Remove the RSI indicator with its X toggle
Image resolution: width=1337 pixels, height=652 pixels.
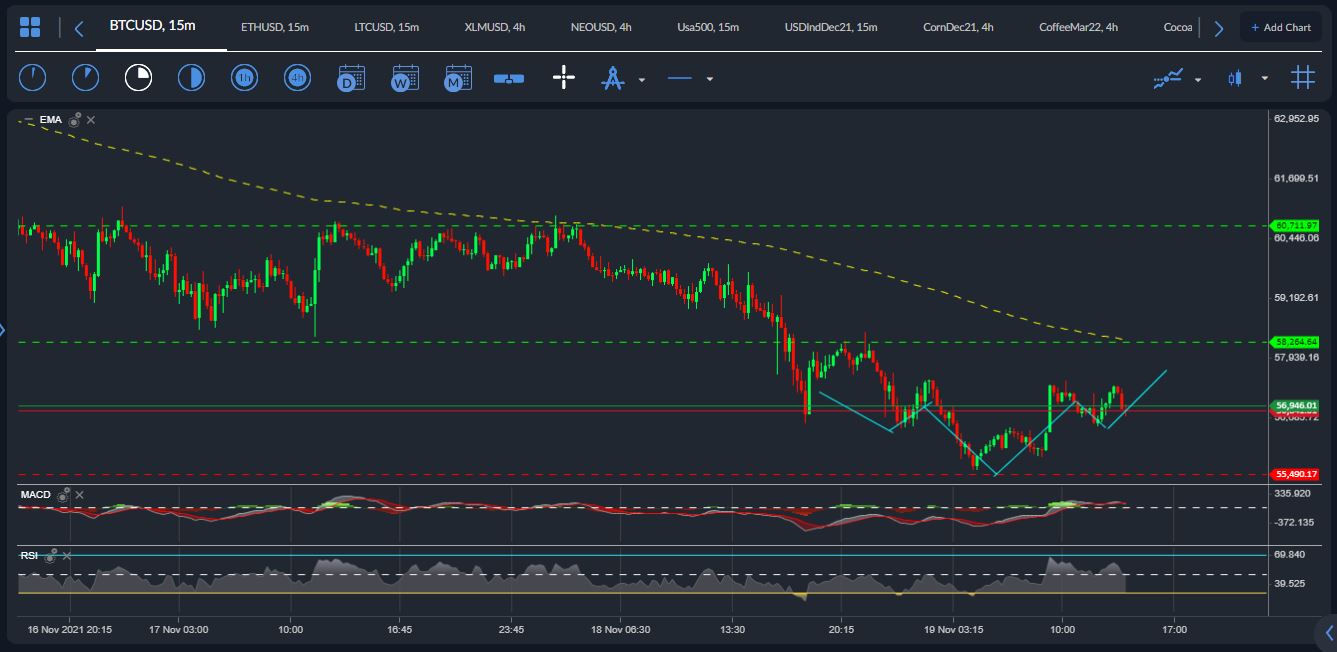67,556
